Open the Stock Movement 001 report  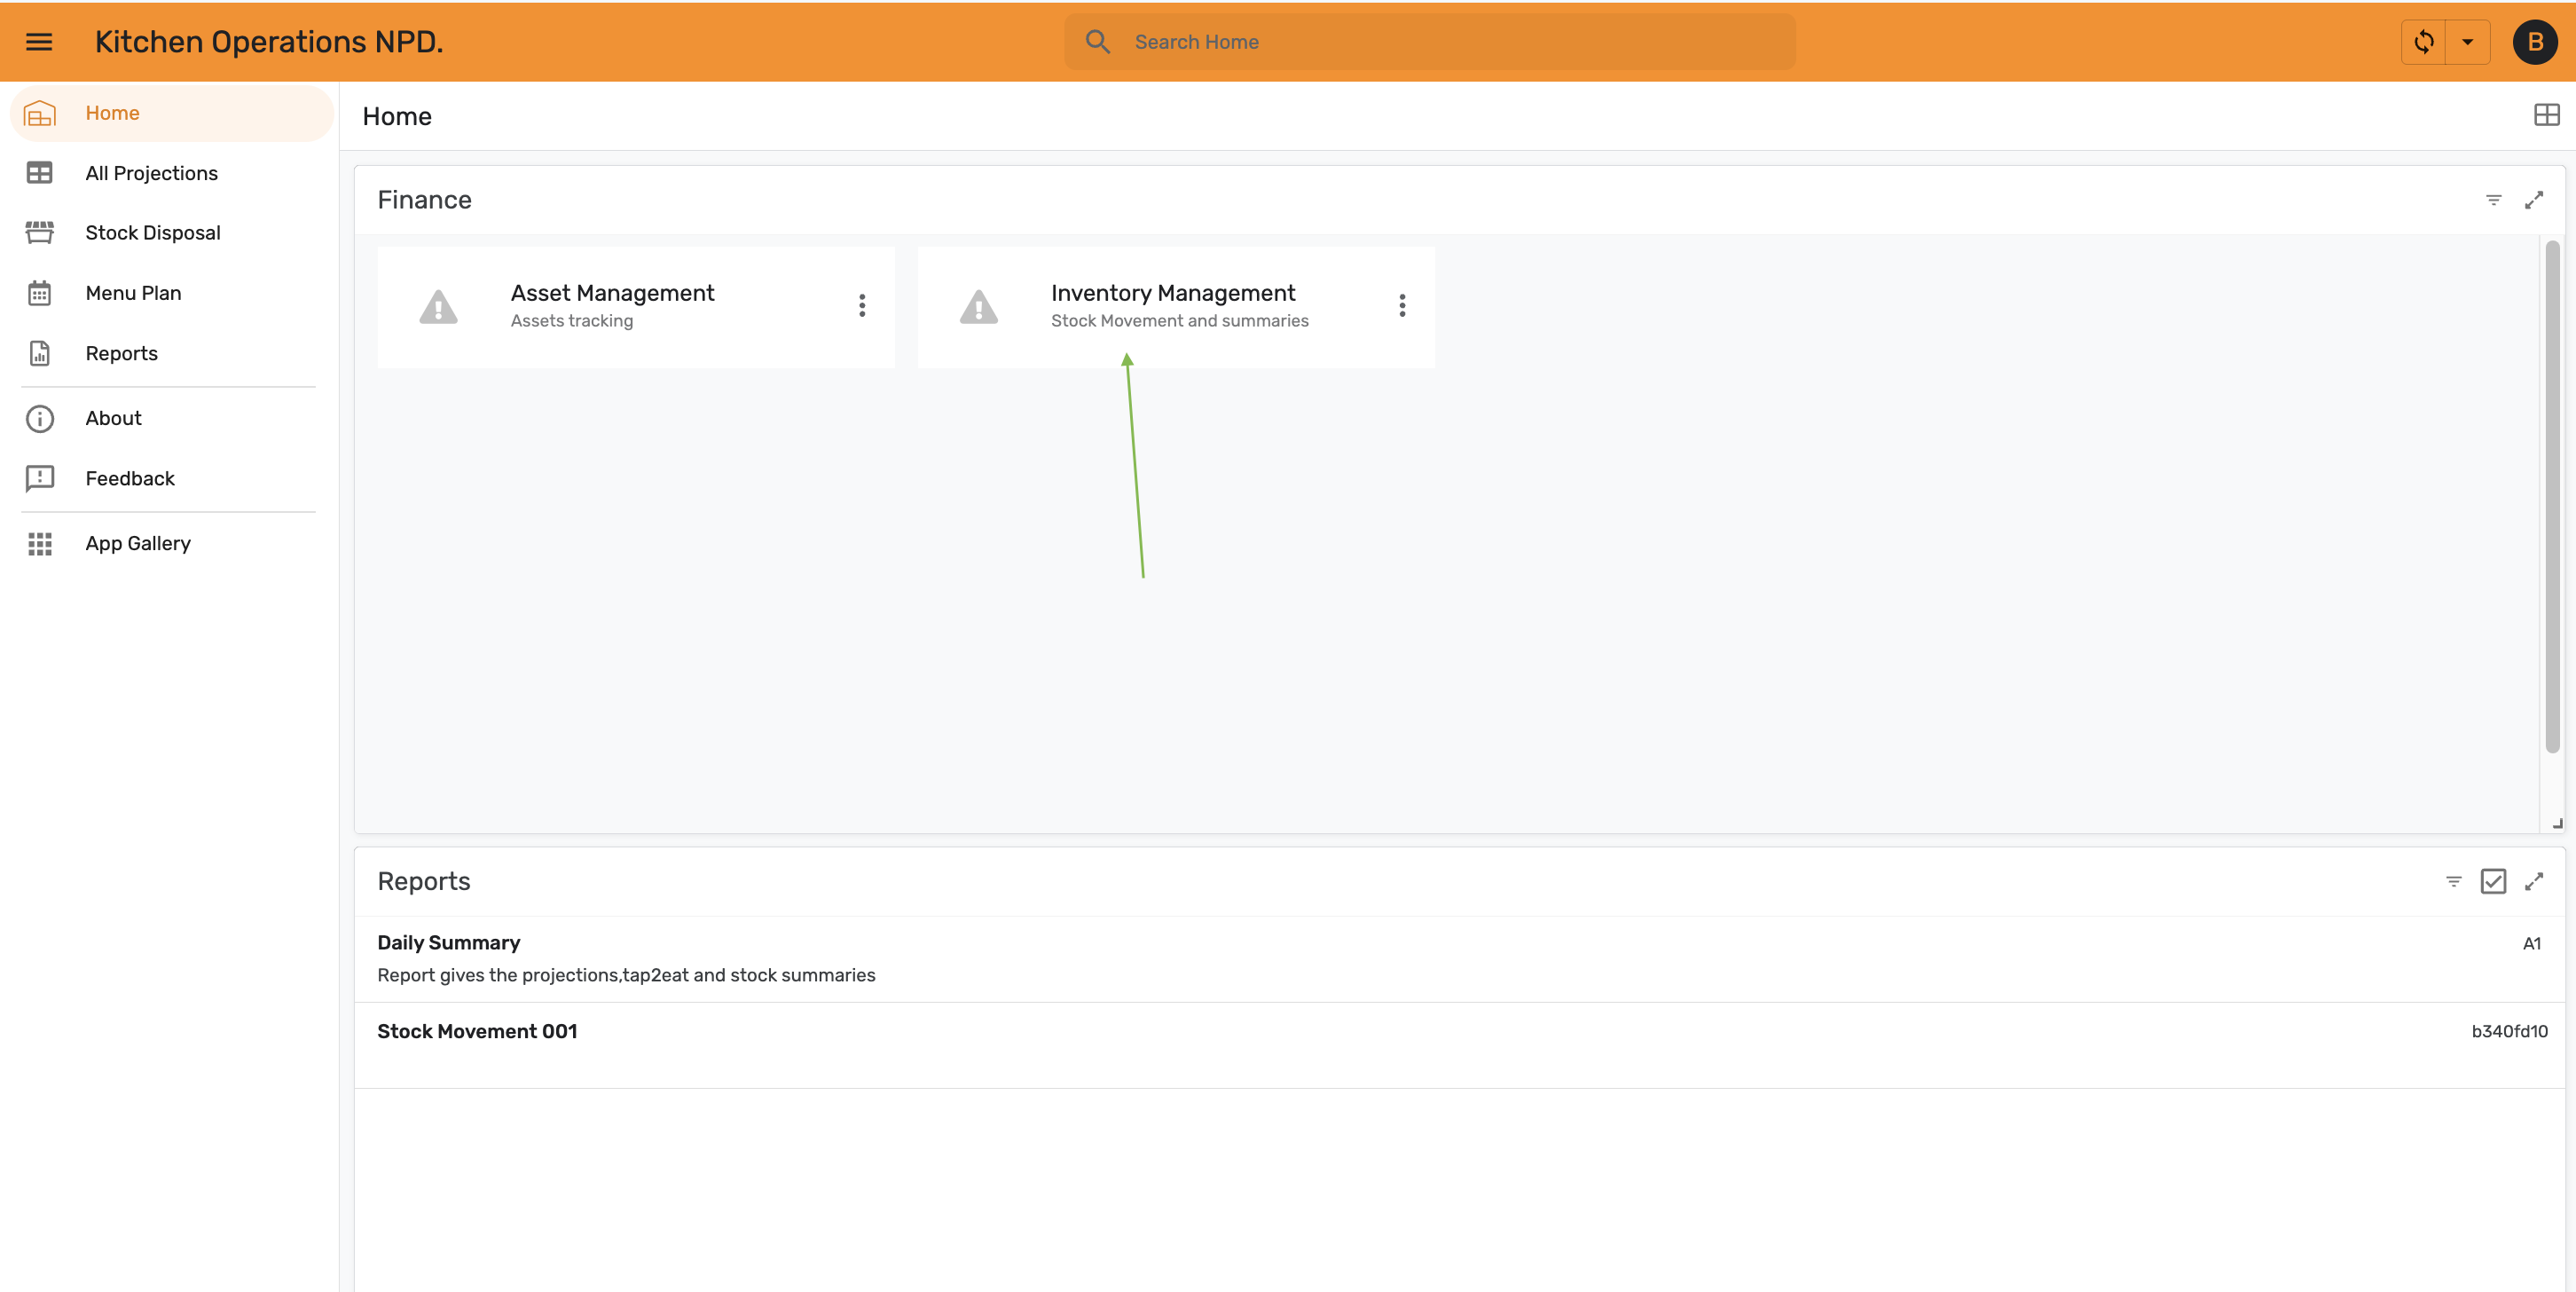coord(1460,1045)
